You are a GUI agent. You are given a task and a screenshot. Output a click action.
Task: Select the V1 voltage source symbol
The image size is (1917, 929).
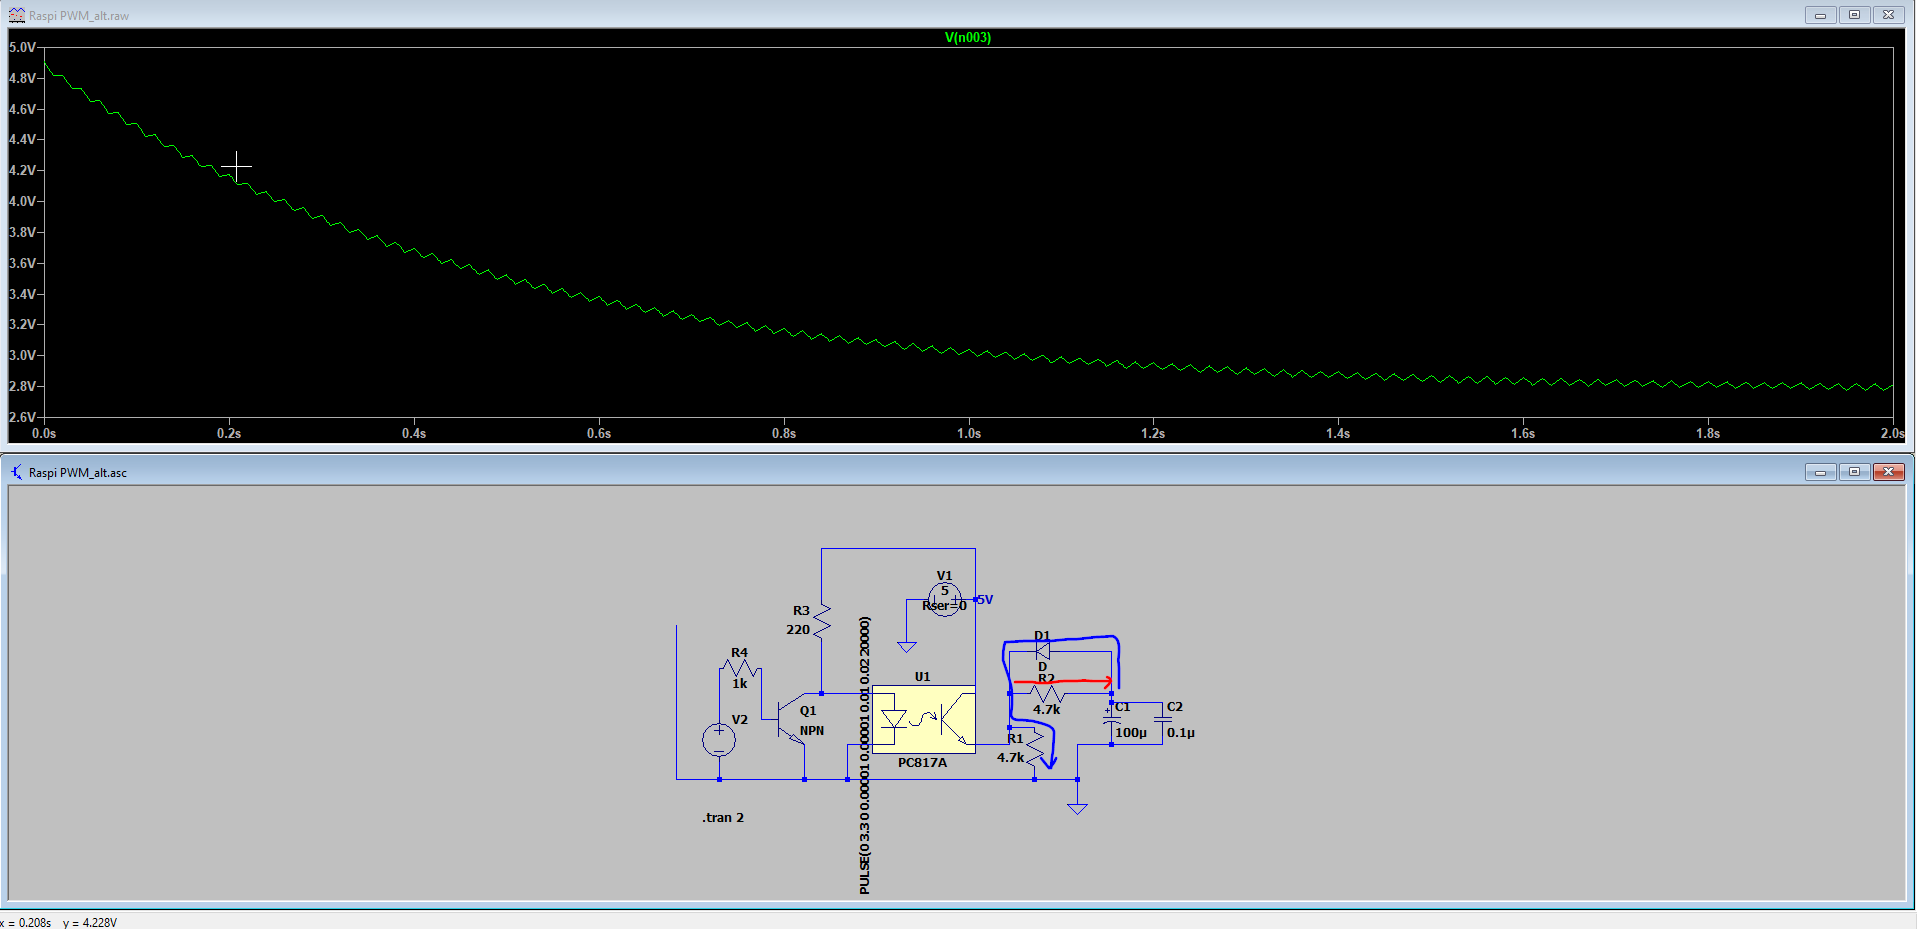[944, 599]
